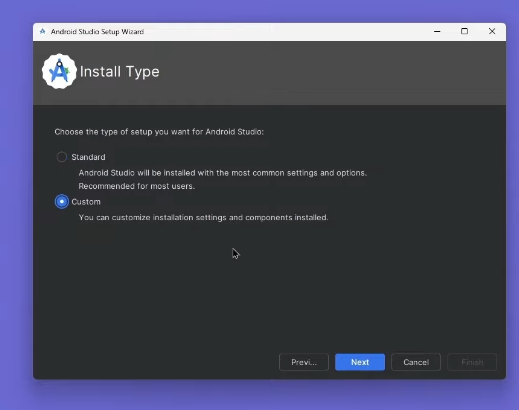519x410 pixels.
Task: Select the Standard radio button
Action: coord(62,157)
